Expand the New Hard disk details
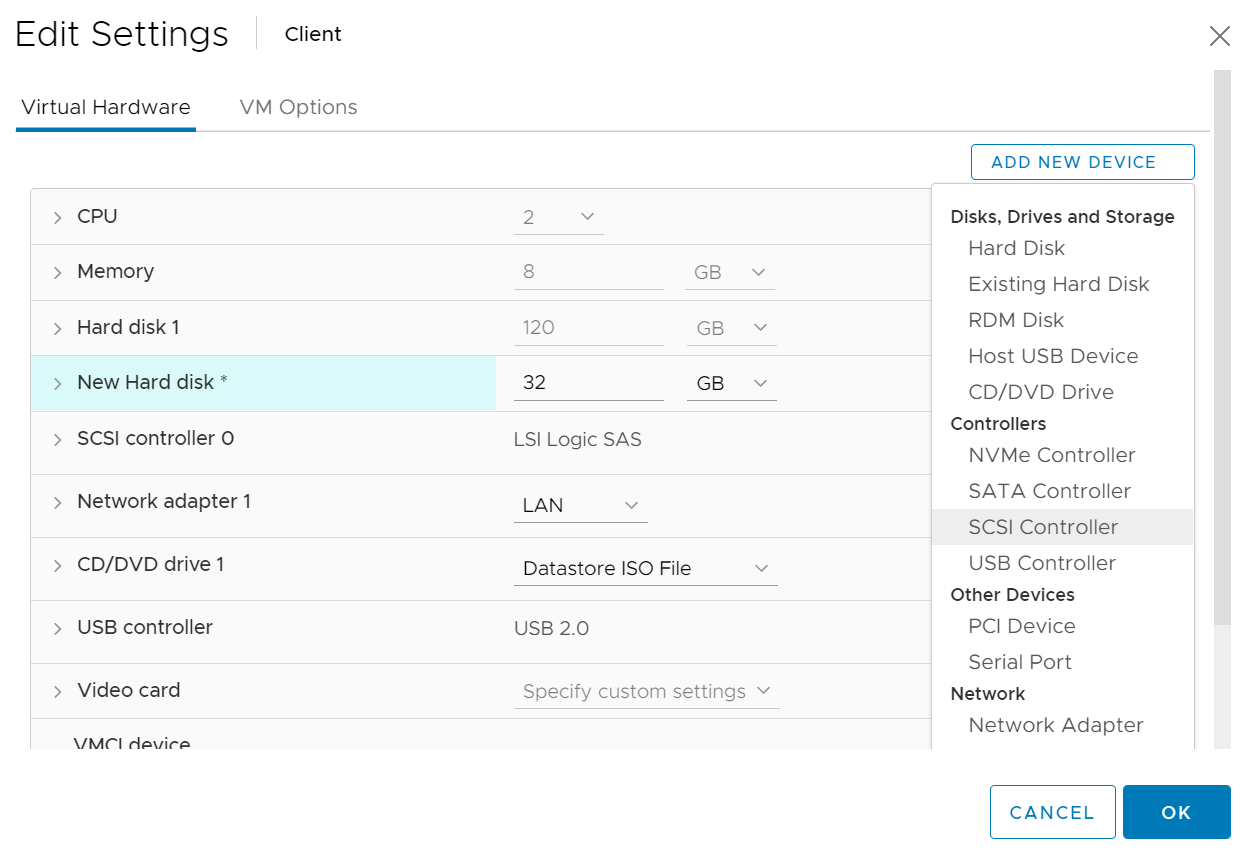The image size is (1244, 854). 57,383
